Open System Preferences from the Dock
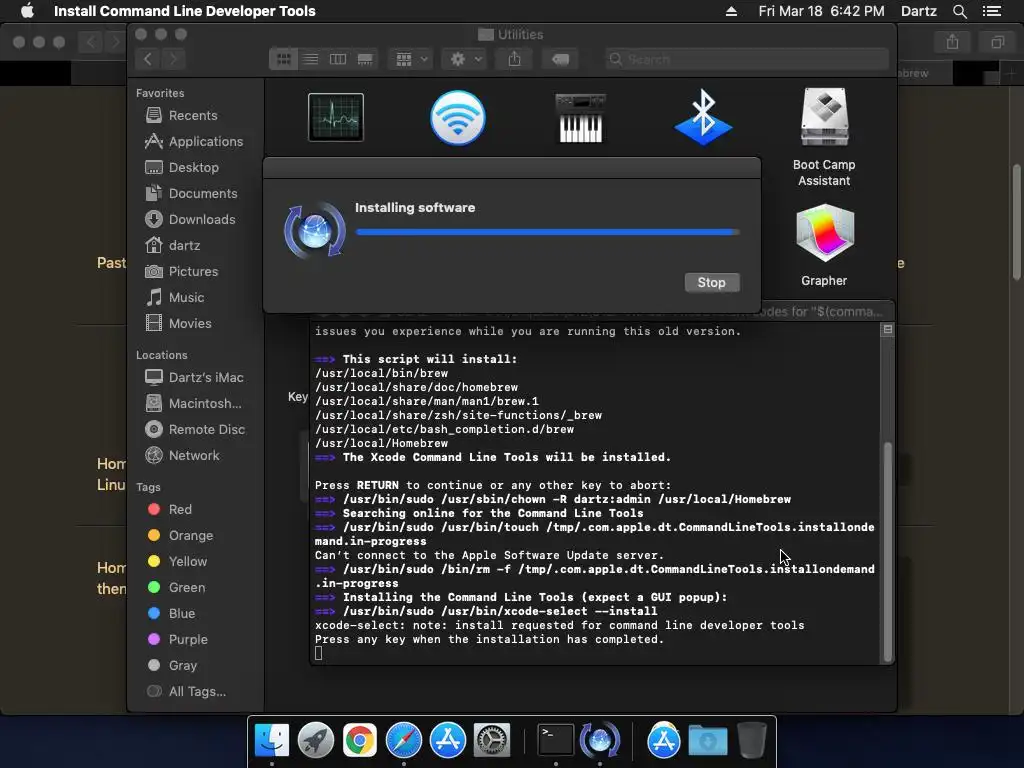Viewport: 1024px width, 768px height. [492, 740]
